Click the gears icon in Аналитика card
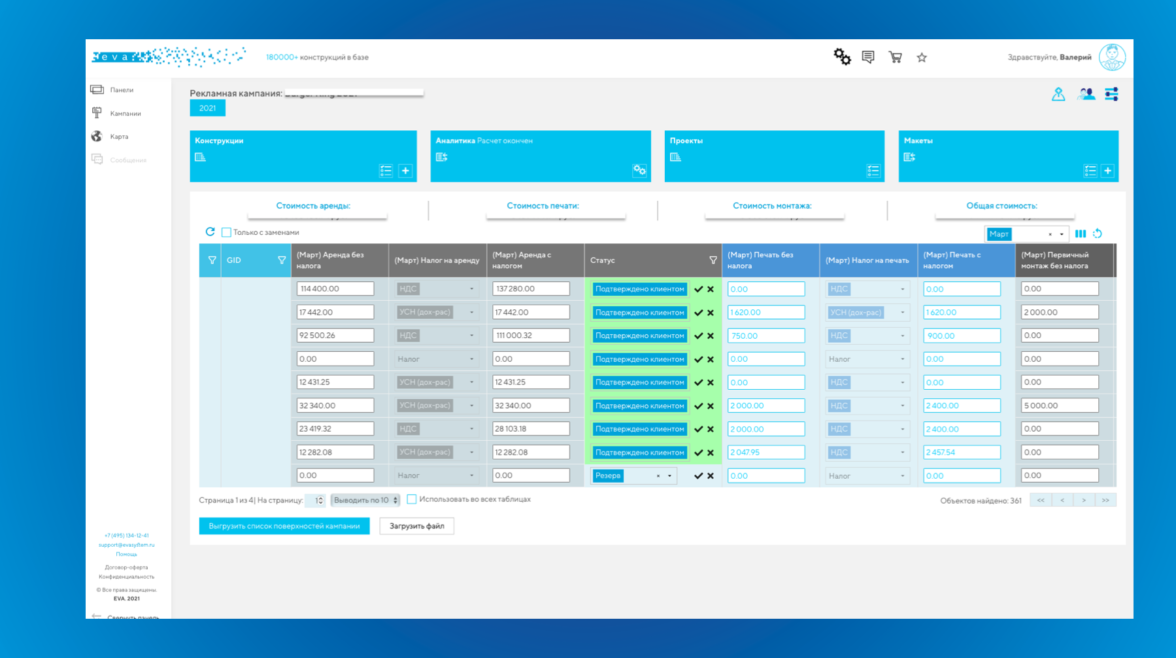This screenshot has width=1176, height=658. (639, 171)
